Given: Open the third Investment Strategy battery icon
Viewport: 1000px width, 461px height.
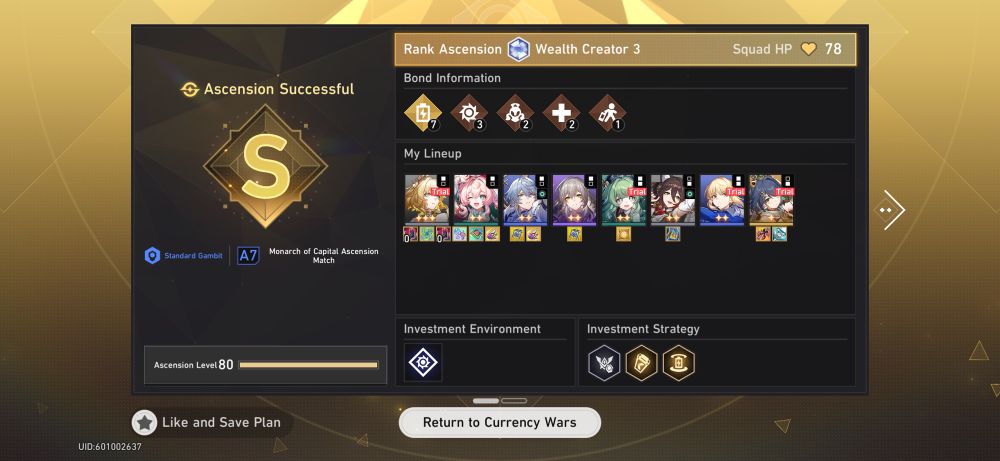Looking at the screenshot, I should tap(679, 363).
